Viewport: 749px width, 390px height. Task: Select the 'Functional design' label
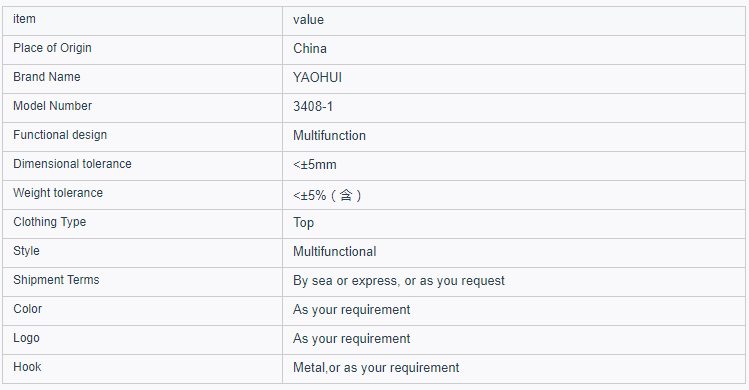60,135
